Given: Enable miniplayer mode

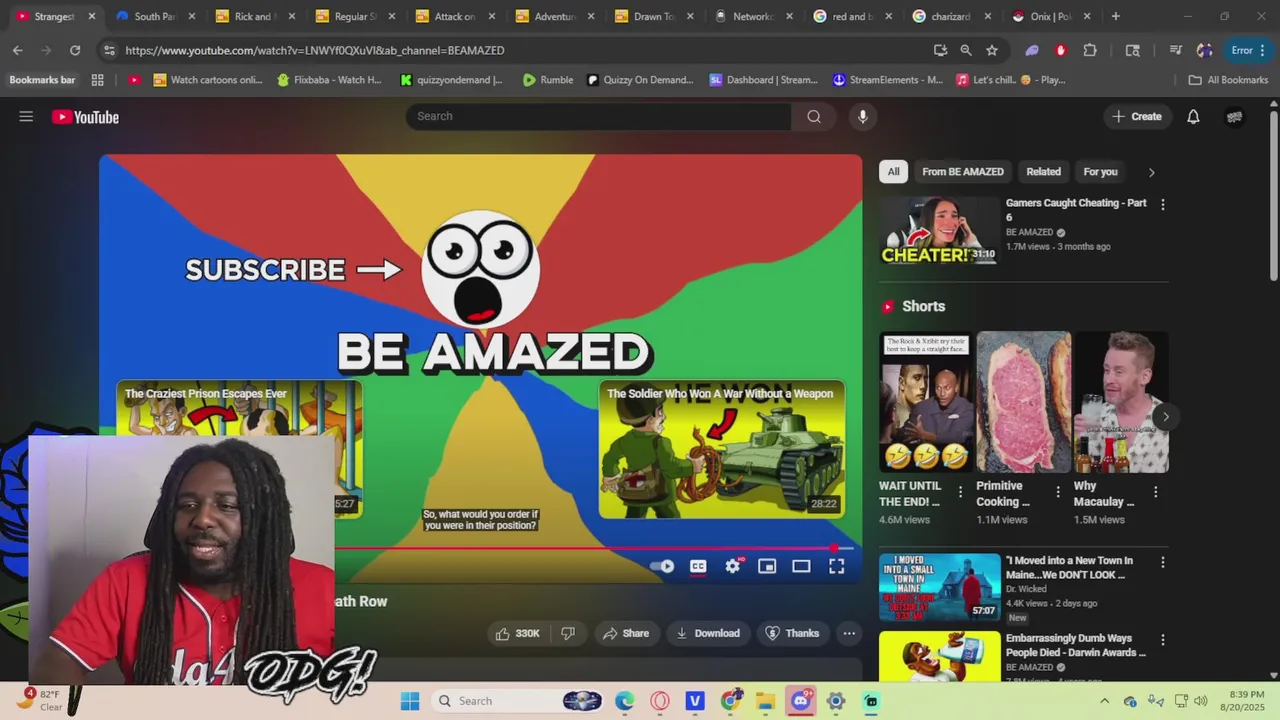Looking at the screenshot, I should (767, 566).
